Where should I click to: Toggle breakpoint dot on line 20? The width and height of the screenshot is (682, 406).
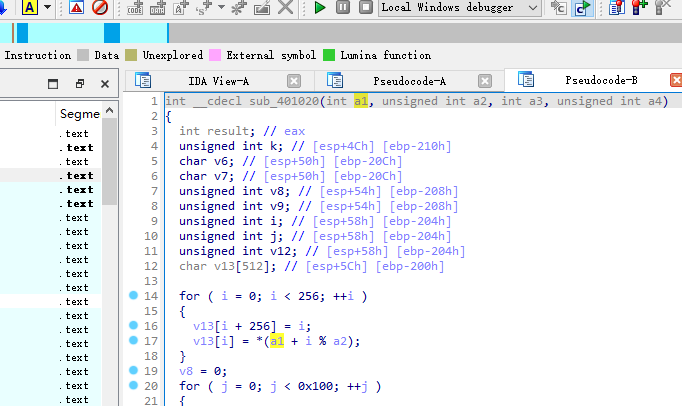coord(134,386)
